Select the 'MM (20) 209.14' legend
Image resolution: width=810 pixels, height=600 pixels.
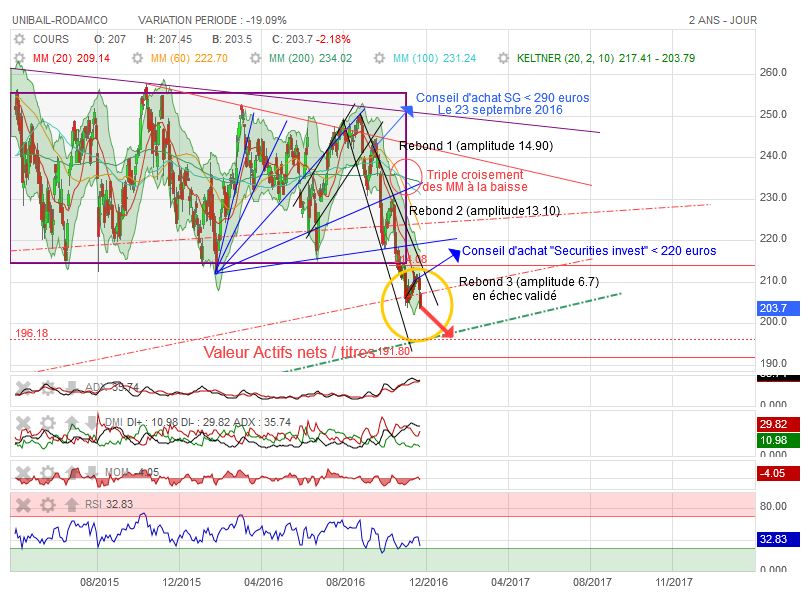point(71,58)
